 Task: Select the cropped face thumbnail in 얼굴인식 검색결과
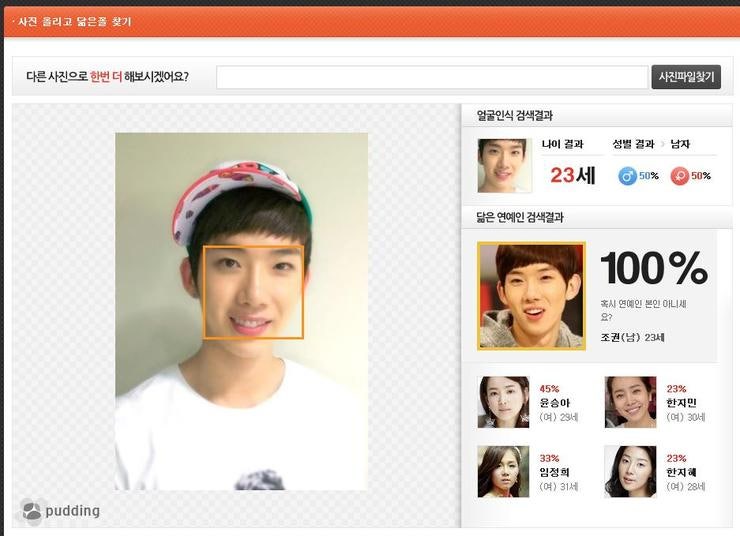tap(503, 165)
